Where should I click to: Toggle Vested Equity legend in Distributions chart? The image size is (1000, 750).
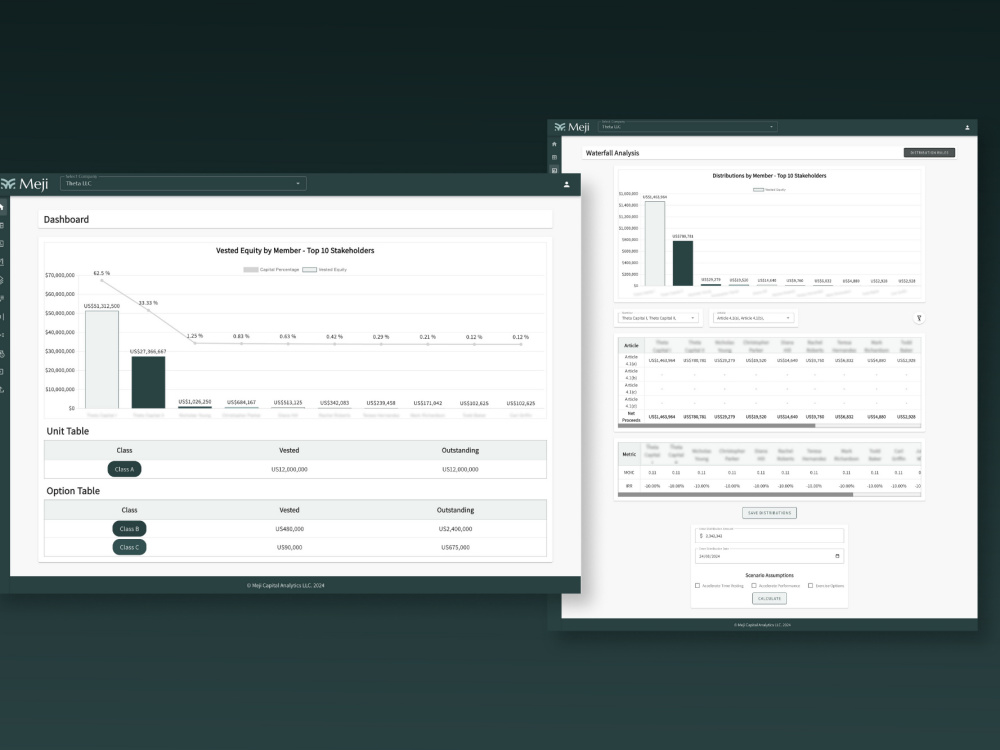(769, 189)
